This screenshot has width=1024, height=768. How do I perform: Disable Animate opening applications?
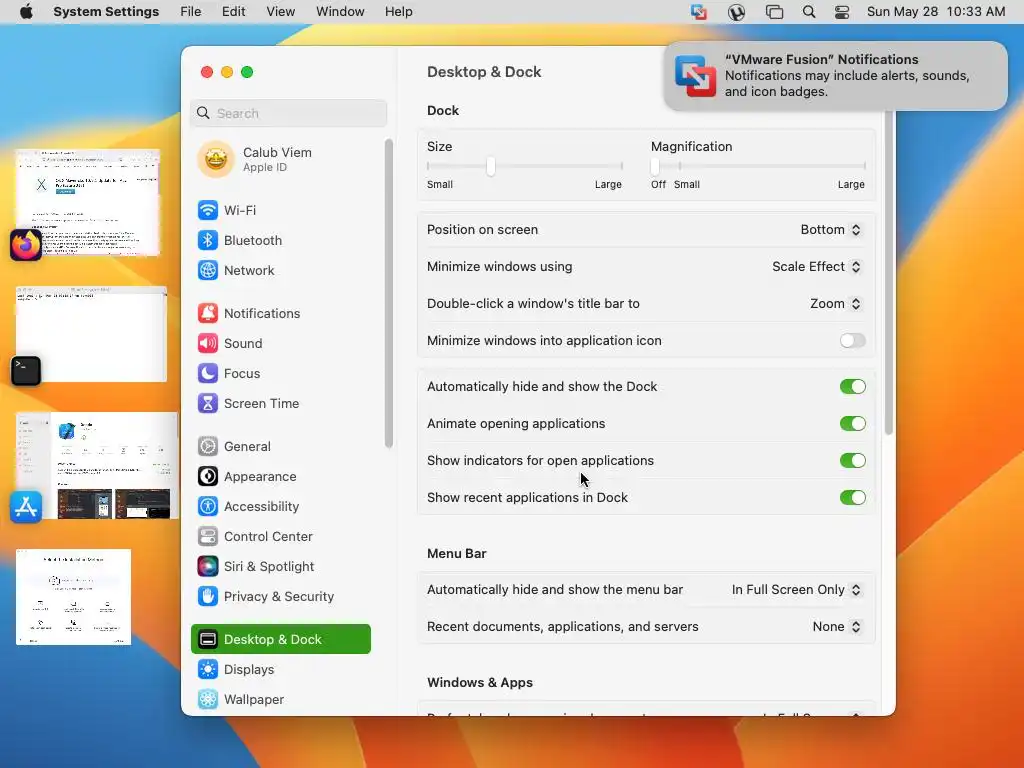pyautogui.click(x=852, y=424)
